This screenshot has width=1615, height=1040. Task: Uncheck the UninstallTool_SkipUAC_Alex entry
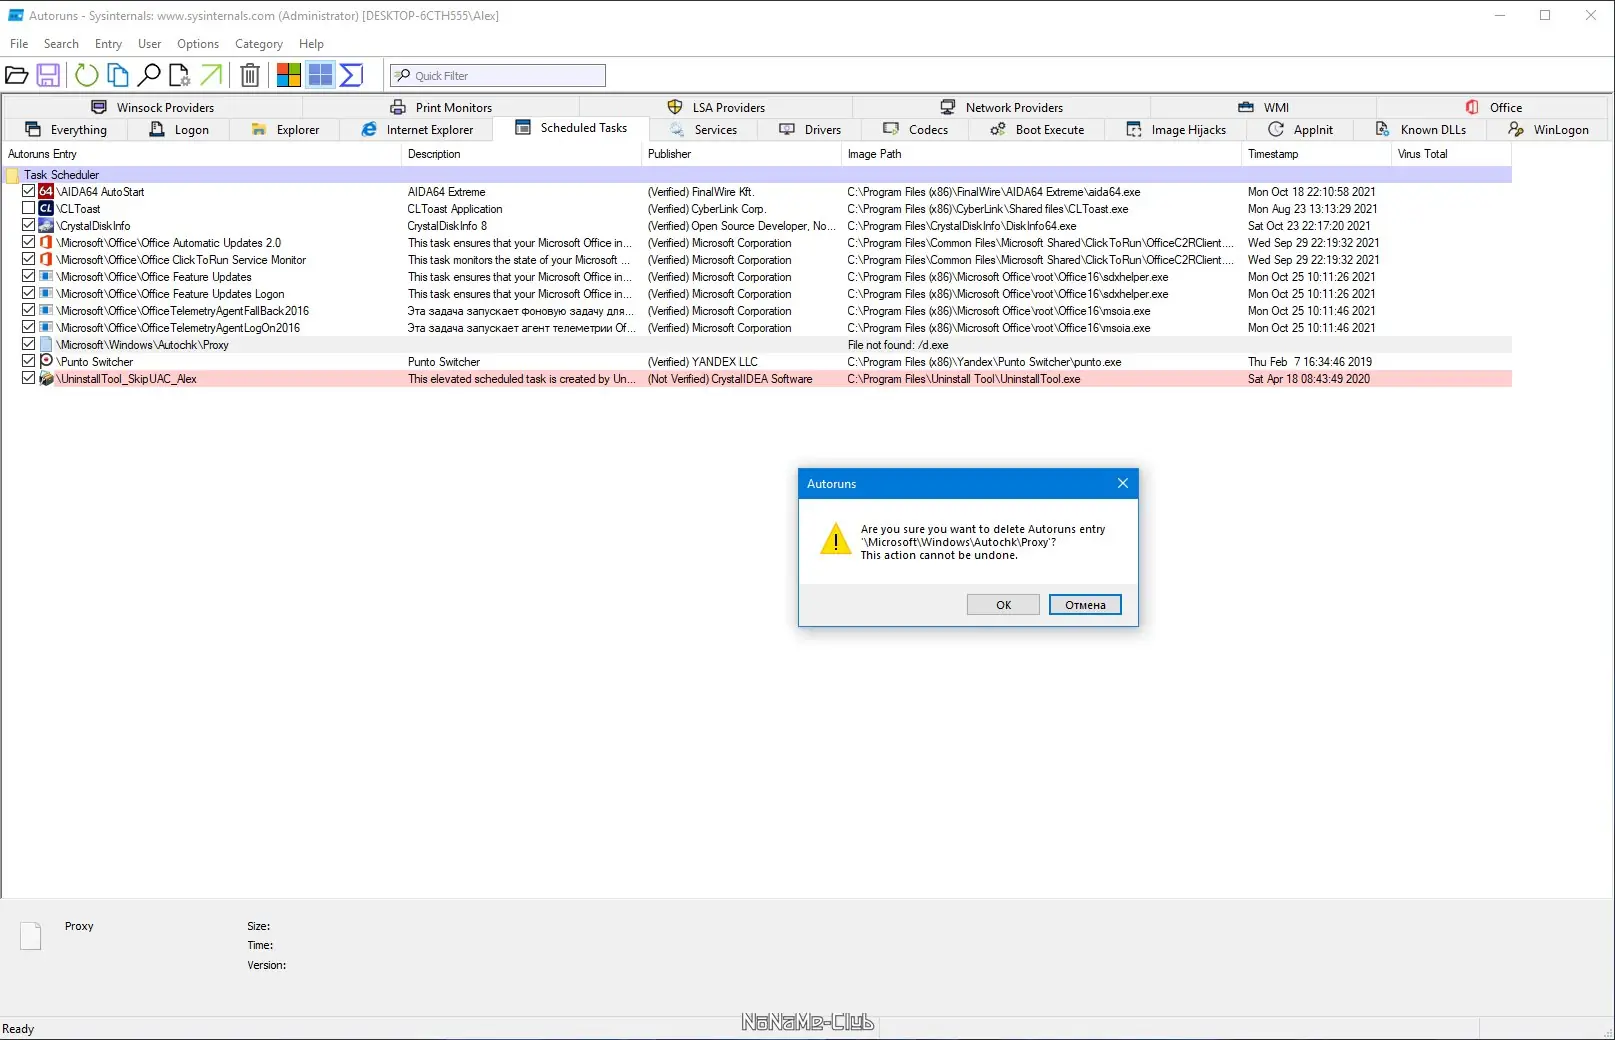[29, 378]
